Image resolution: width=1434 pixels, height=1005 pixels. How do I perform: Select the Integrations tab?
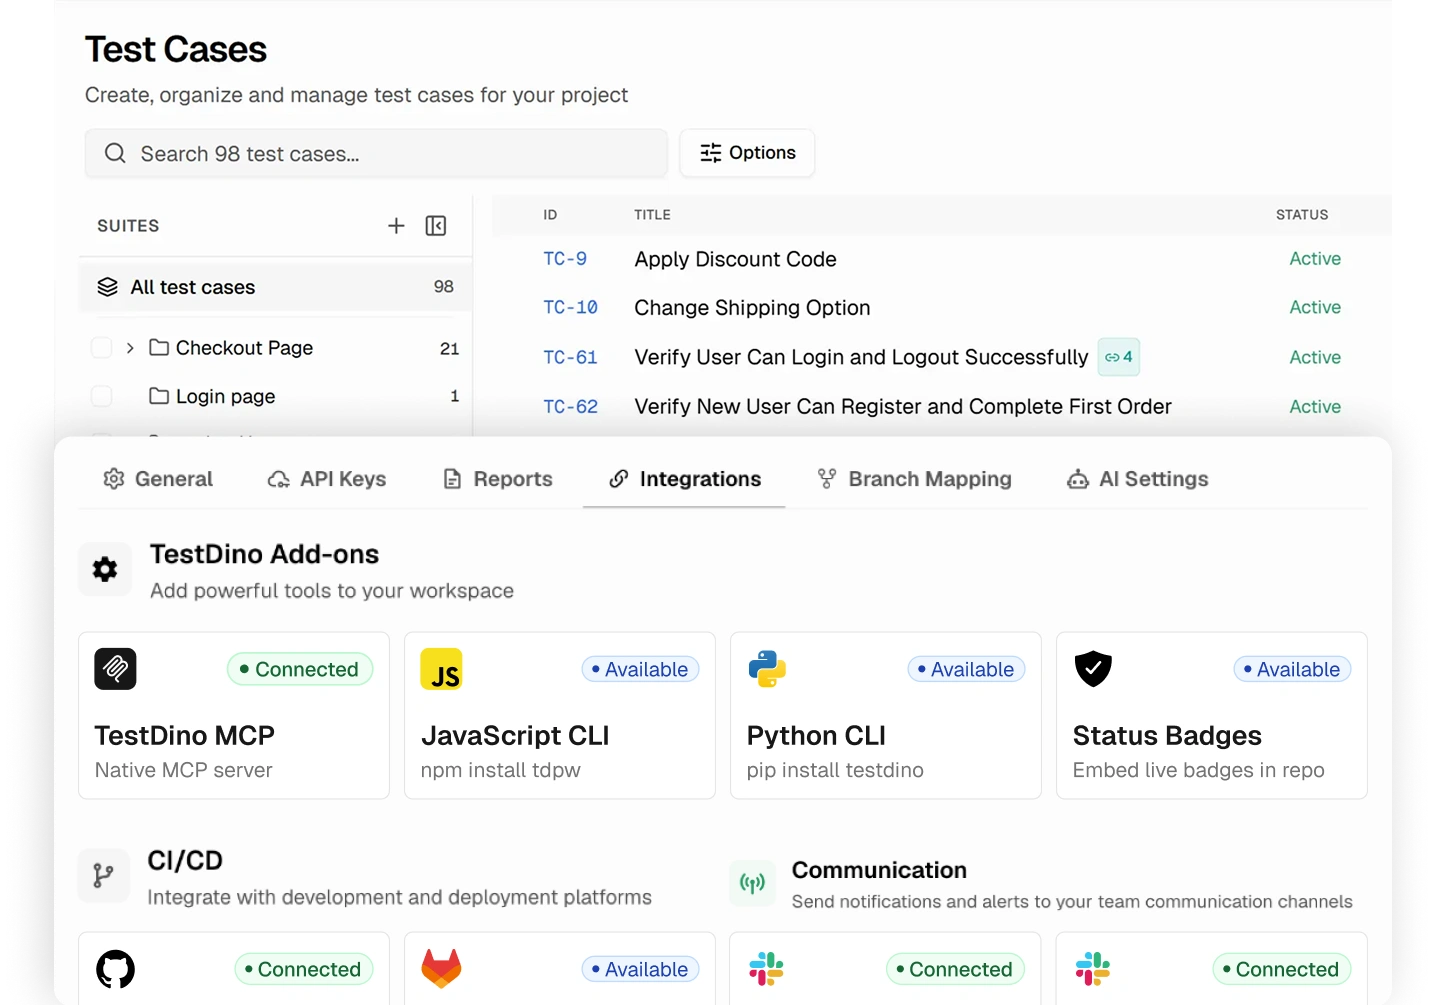(685, 479)
